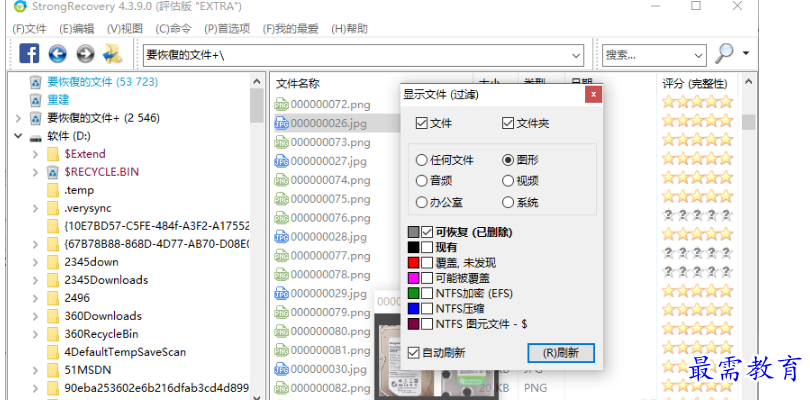Click the magenta swatch for 可能被覆盖
The width and height of the screenshot is (810, 400).
point(413,278)
